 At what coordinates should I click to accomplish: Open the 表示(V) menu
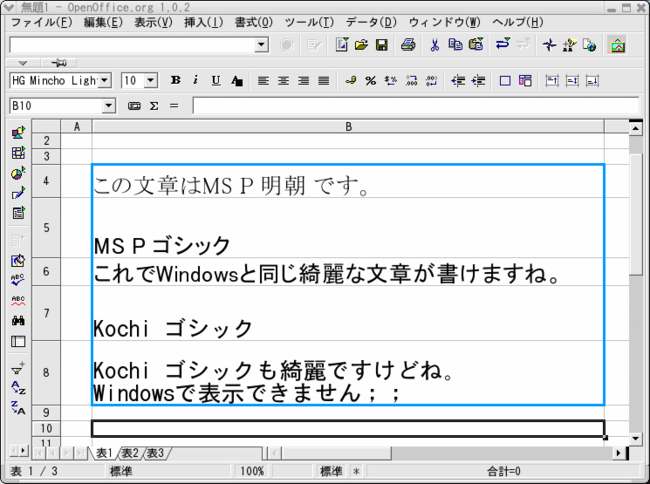[x=153, y=22]
